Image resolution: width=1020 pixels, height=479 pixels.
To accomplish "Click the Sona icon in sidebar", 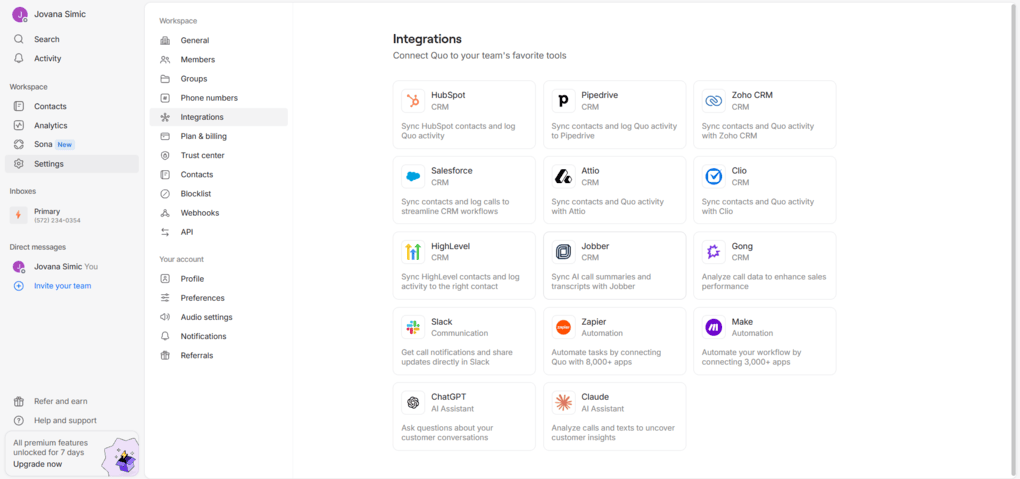I will (19, 144).
